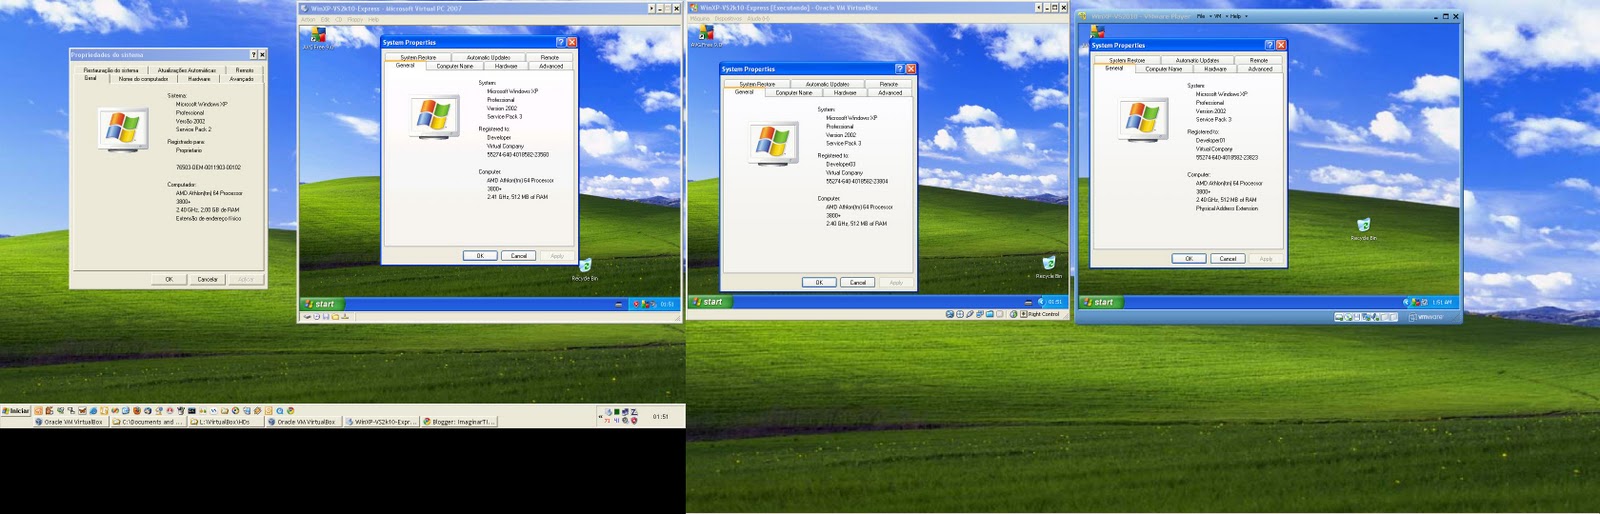Open Recycle Bin in VMware Player guest
Screen dimensions: 1600x514
pyautogui.click(x=1363, y=227)
